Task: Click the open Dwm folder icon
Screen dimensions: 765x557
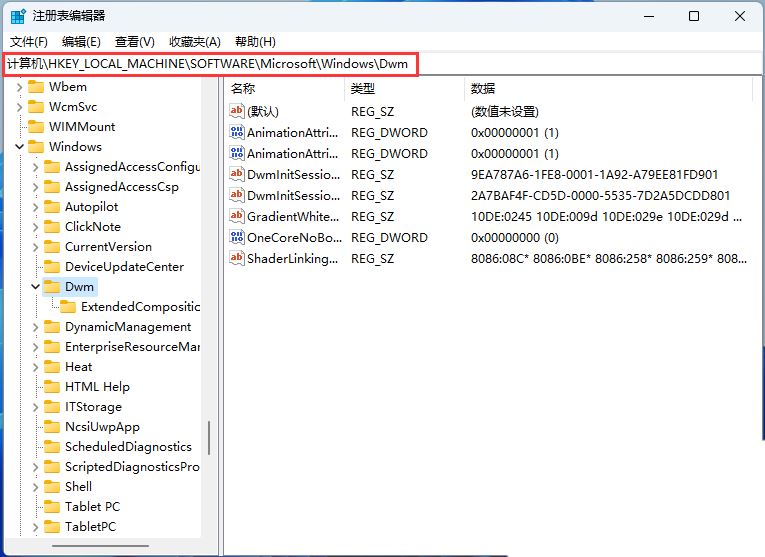Action: pos(52,287)
